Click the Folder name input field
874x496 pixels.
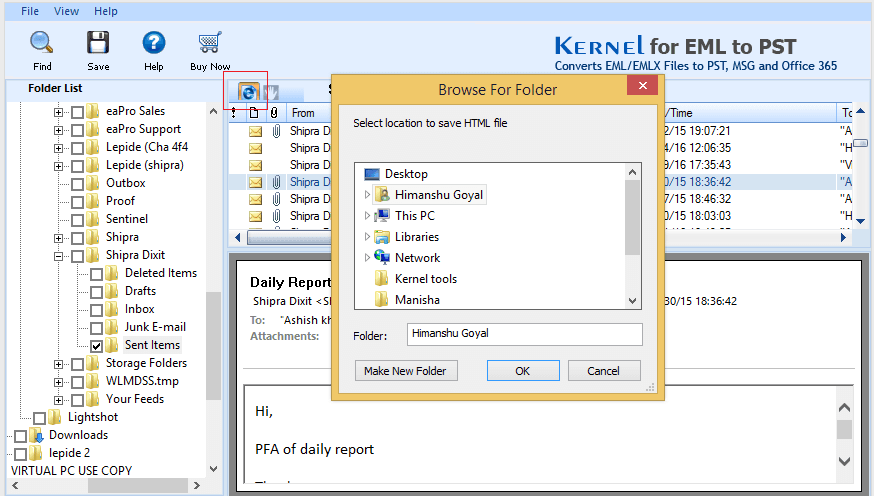(x=525, y=334)
